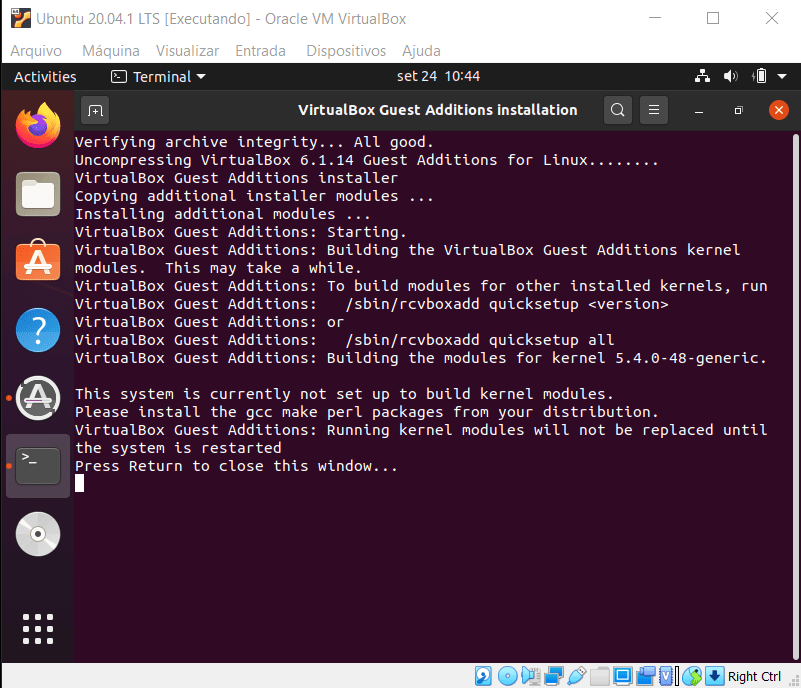Expand the Terminal app menu in top bar
The height and width of the screenshot is (688, 801).
point(158,76)
